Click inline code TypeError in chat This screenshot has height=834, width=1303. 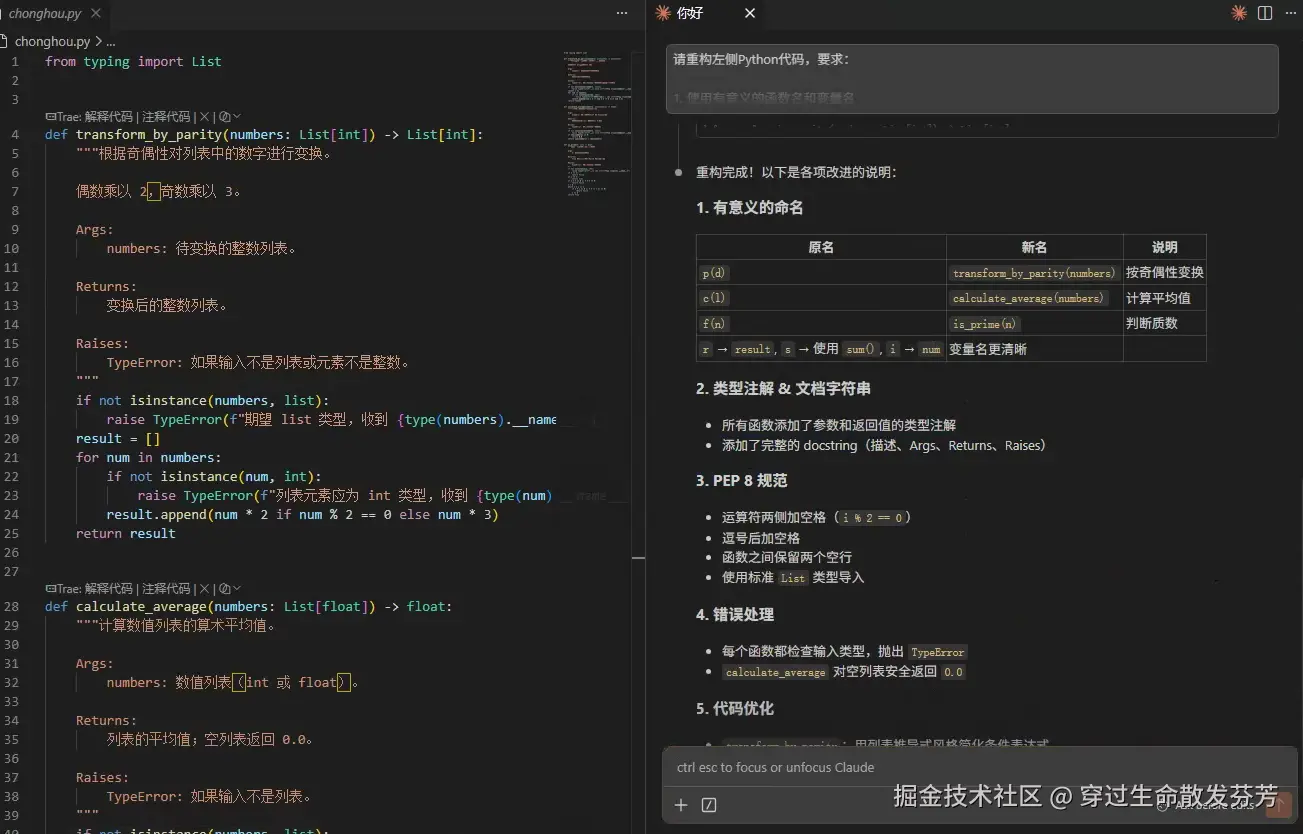coord(937,652)
